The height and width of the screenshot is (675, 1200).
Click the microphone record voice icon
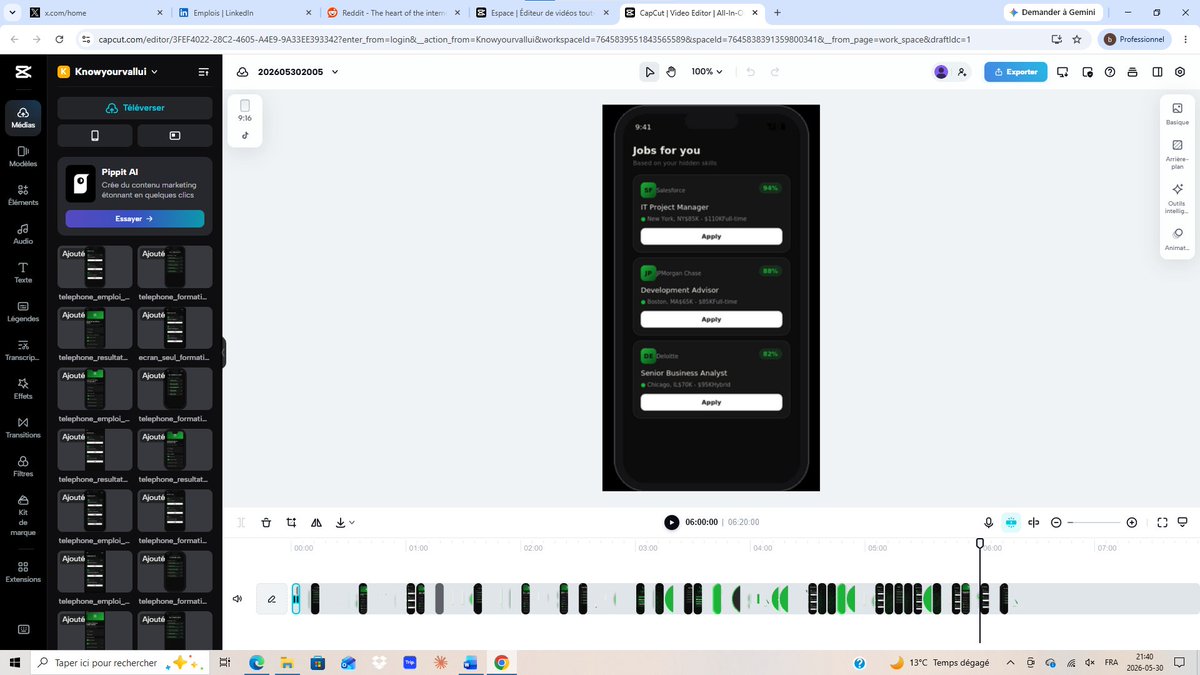(x=989, y=522)
